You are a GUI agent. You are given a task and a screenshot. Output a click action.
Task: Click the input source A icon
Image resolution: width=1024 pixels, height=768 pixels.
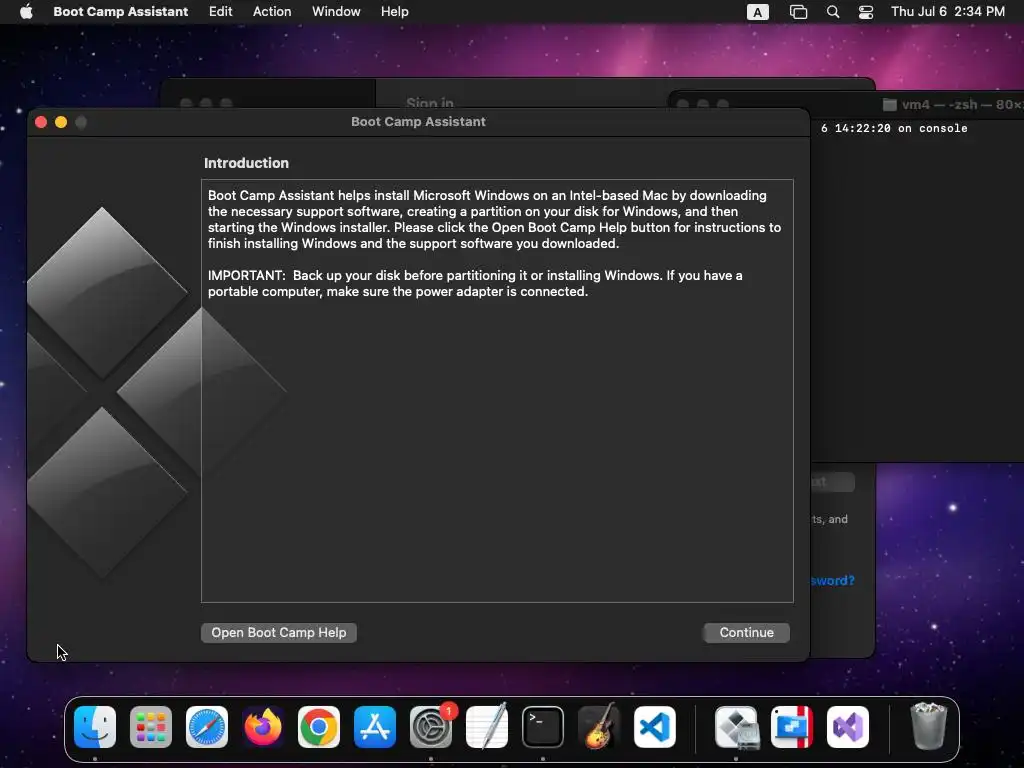click(758, 12)
